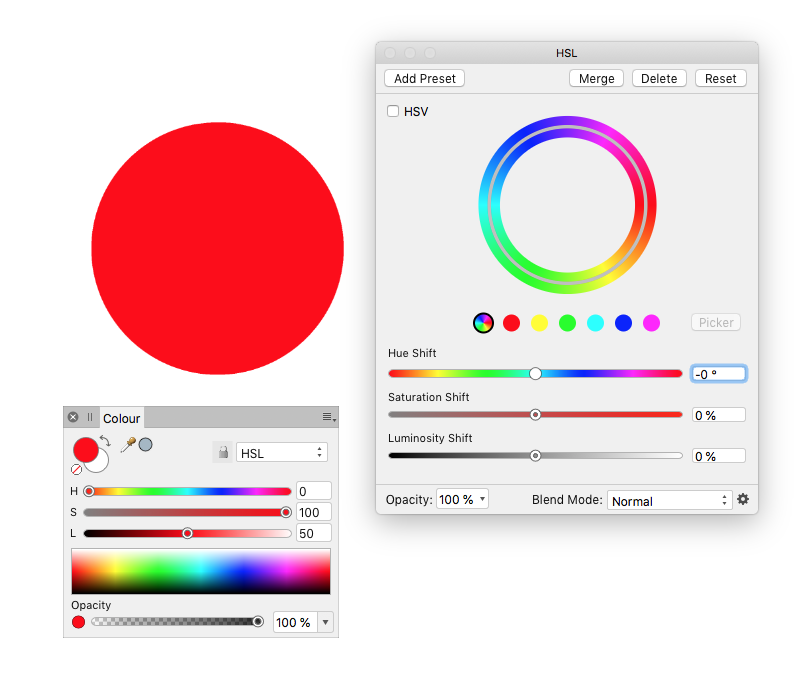Select the yellow channel dot in HSL
This screenshot has height=686, width=803.
click(539, 323)
